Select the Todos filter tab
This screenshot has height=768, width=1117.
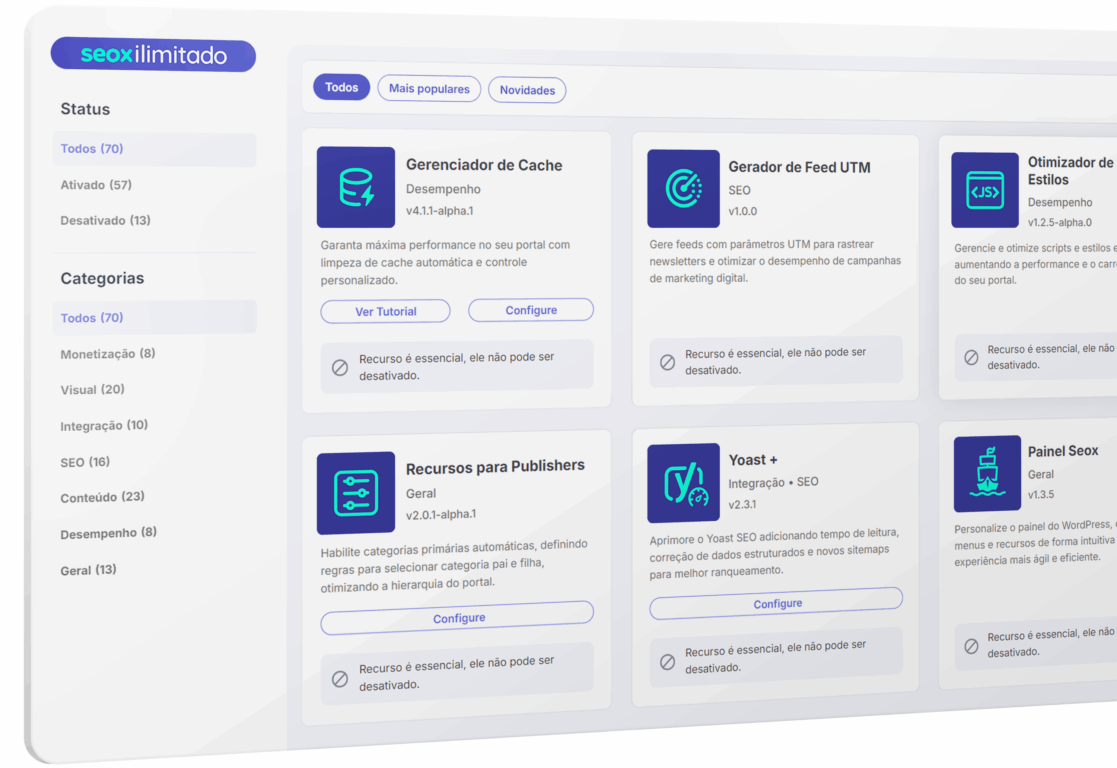click(341, 87)
